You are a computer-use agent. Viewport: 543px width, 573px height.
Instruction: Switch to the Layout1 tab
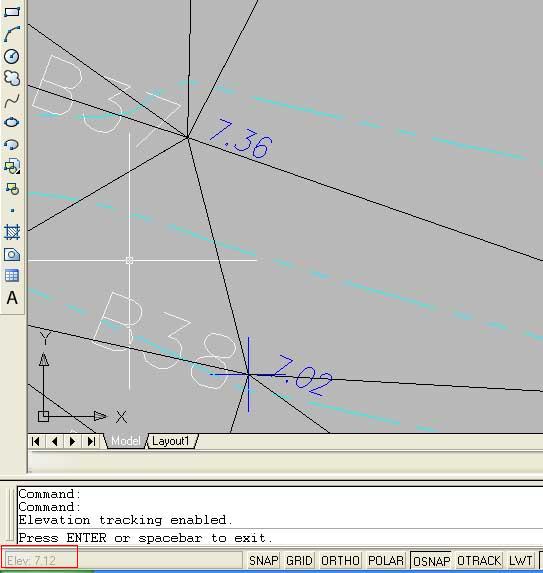171,441
